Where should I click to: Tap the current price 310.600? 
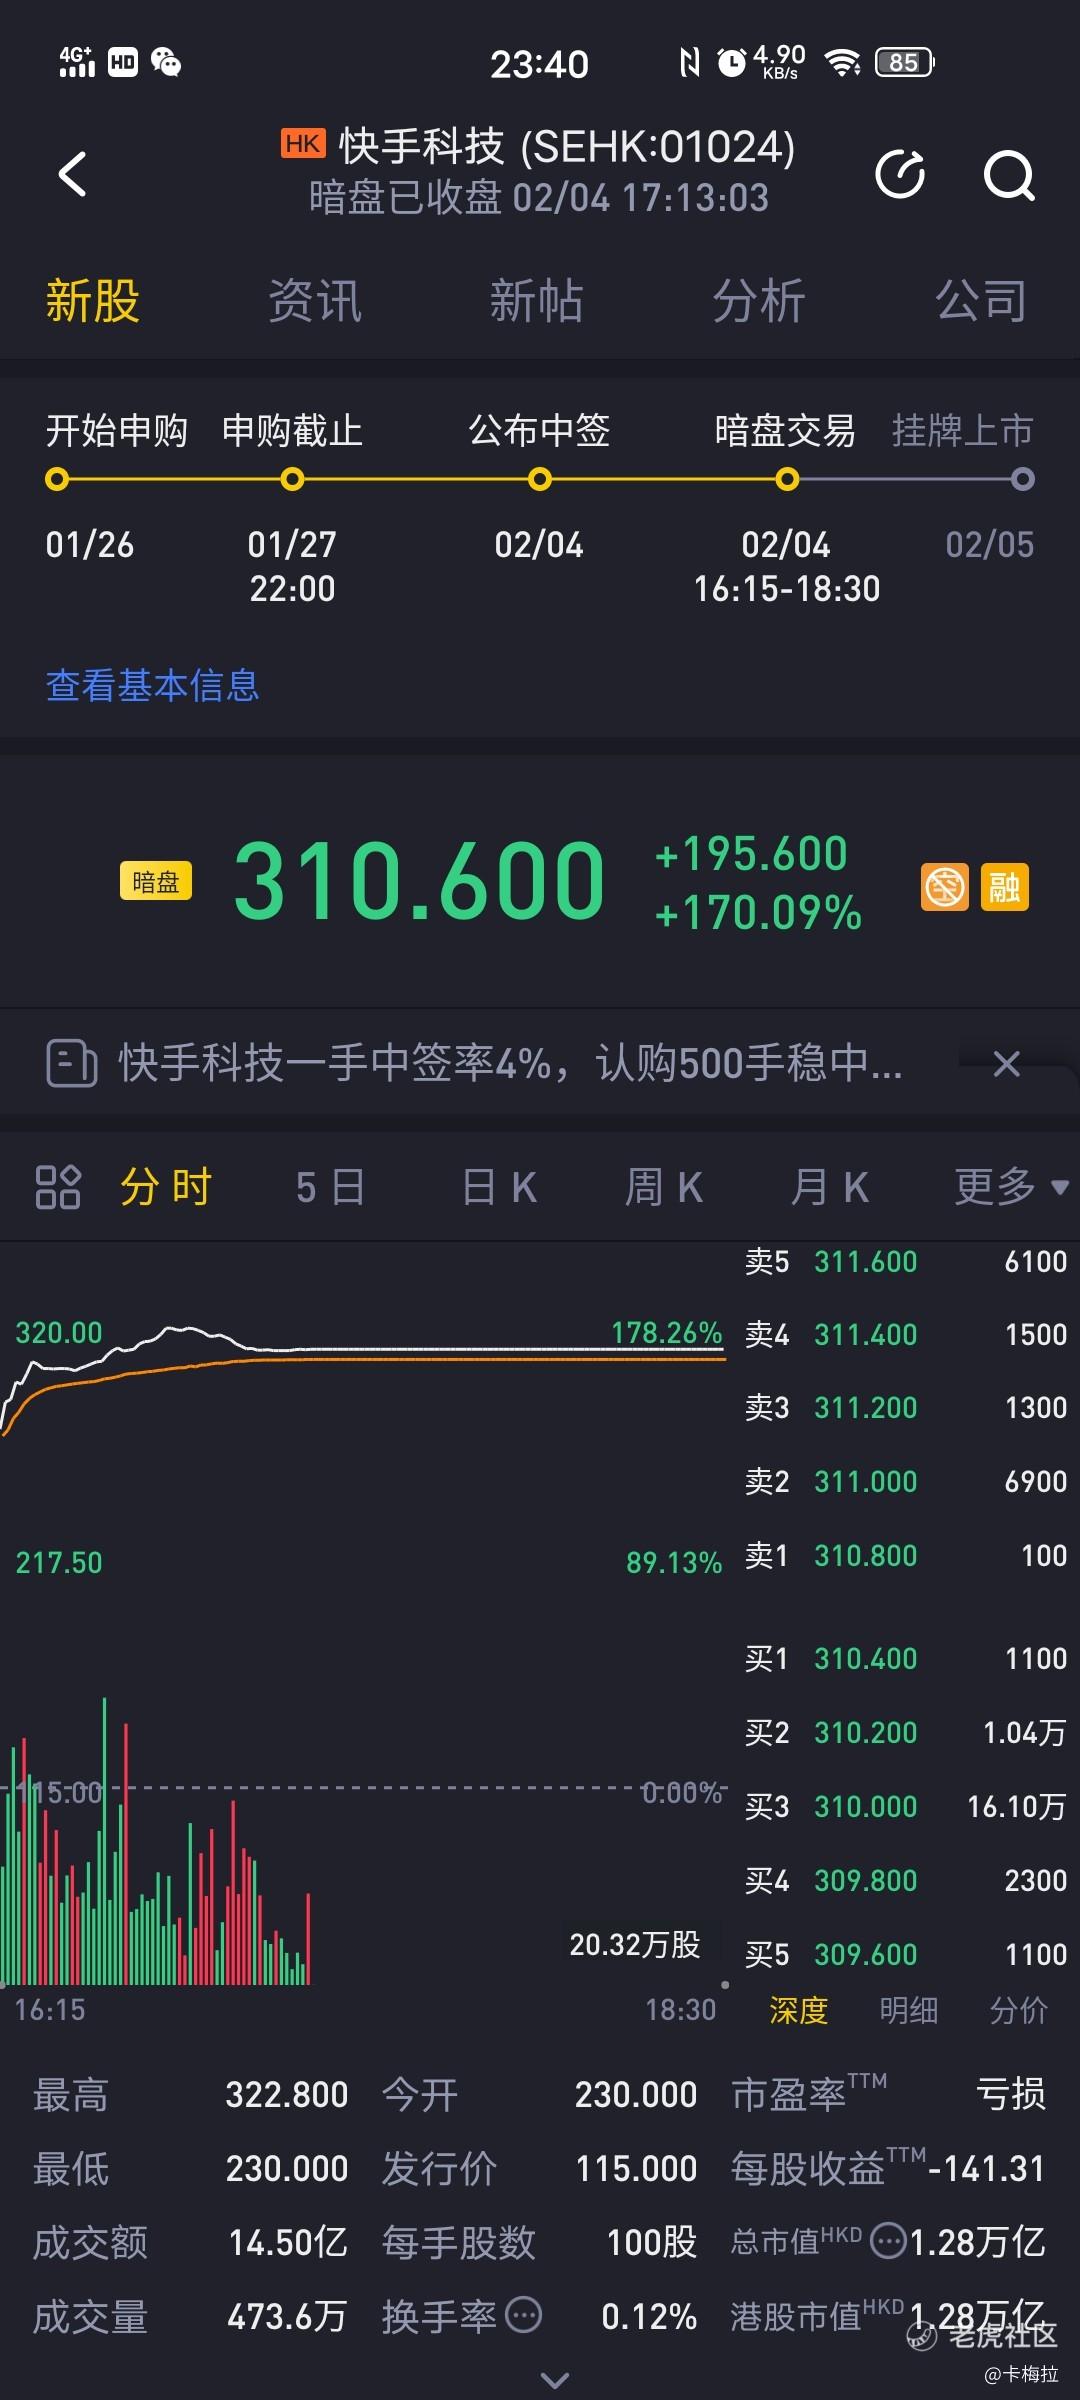pyautogui.click(x=419, y=881)
